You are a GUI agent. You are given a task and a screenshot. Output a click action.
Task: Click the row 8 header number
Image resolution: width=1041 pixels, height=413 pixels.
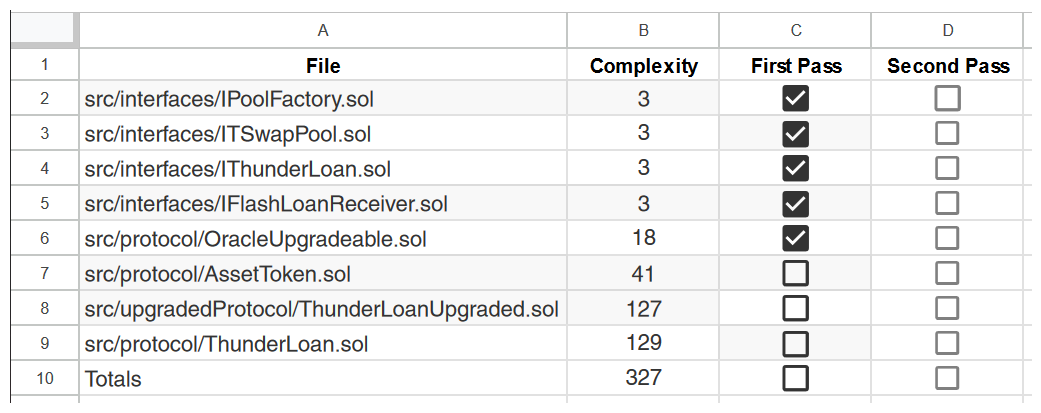(x=44, y=308)
